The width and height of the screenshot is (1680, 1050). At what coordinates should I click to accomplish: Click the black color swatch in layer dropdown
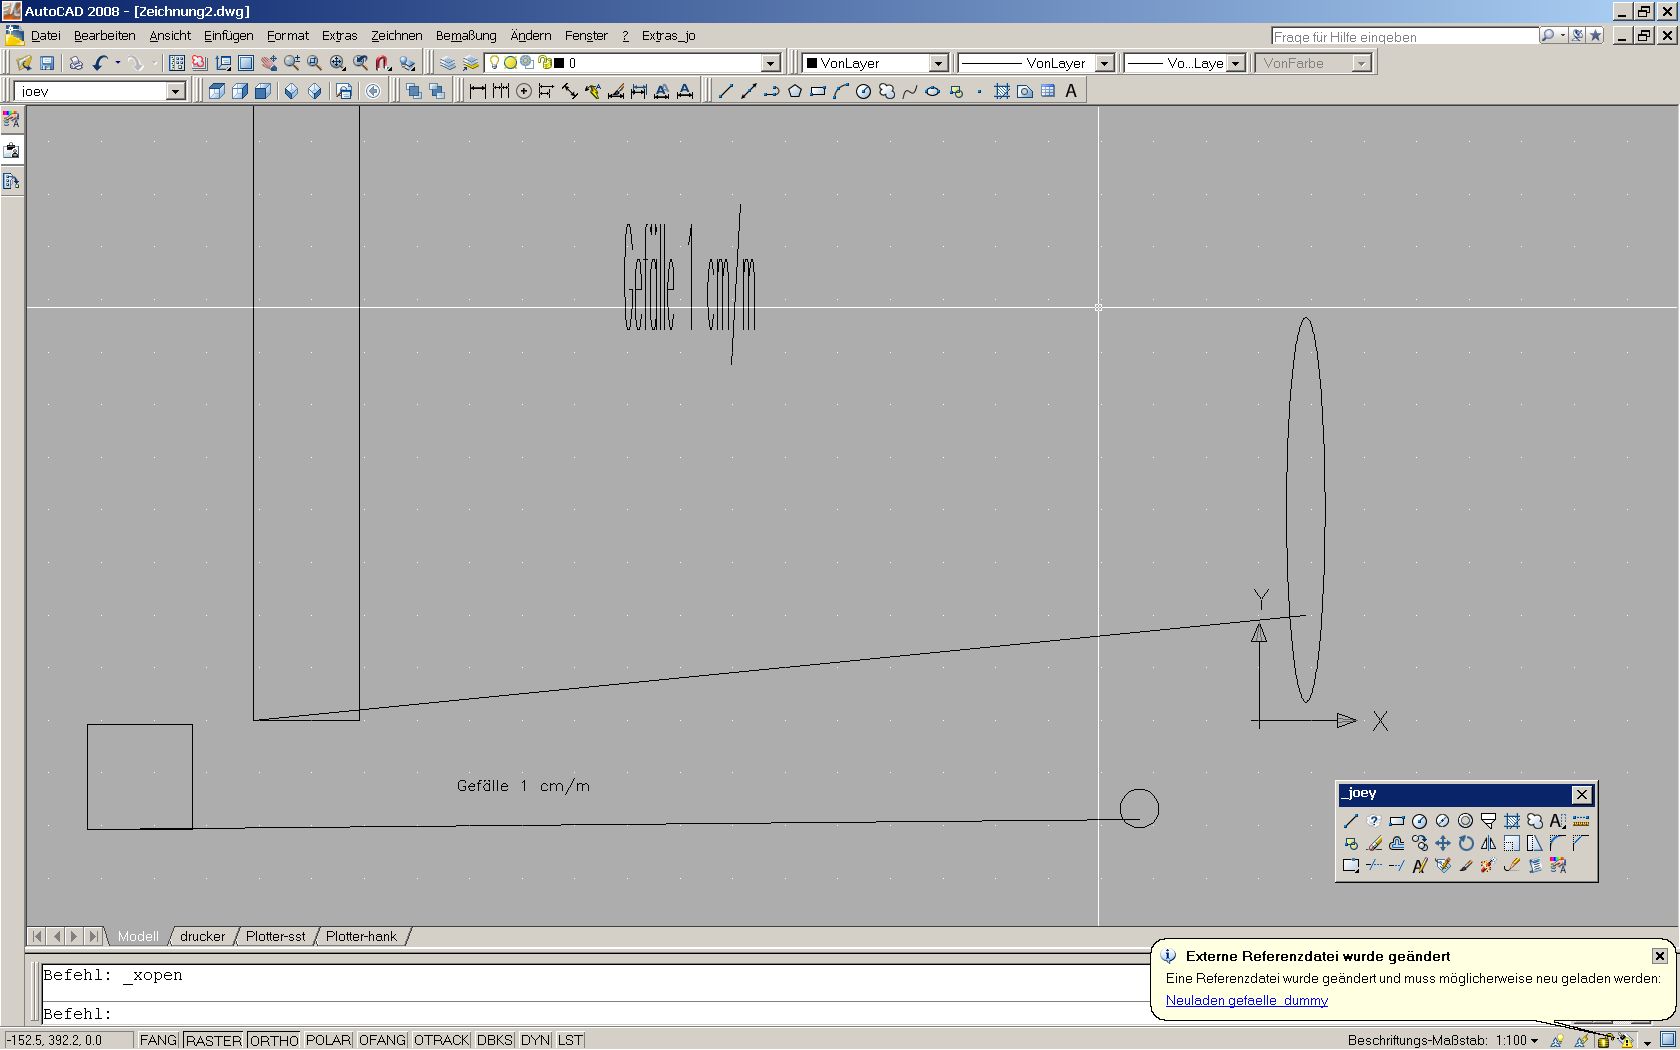point(559,63)
